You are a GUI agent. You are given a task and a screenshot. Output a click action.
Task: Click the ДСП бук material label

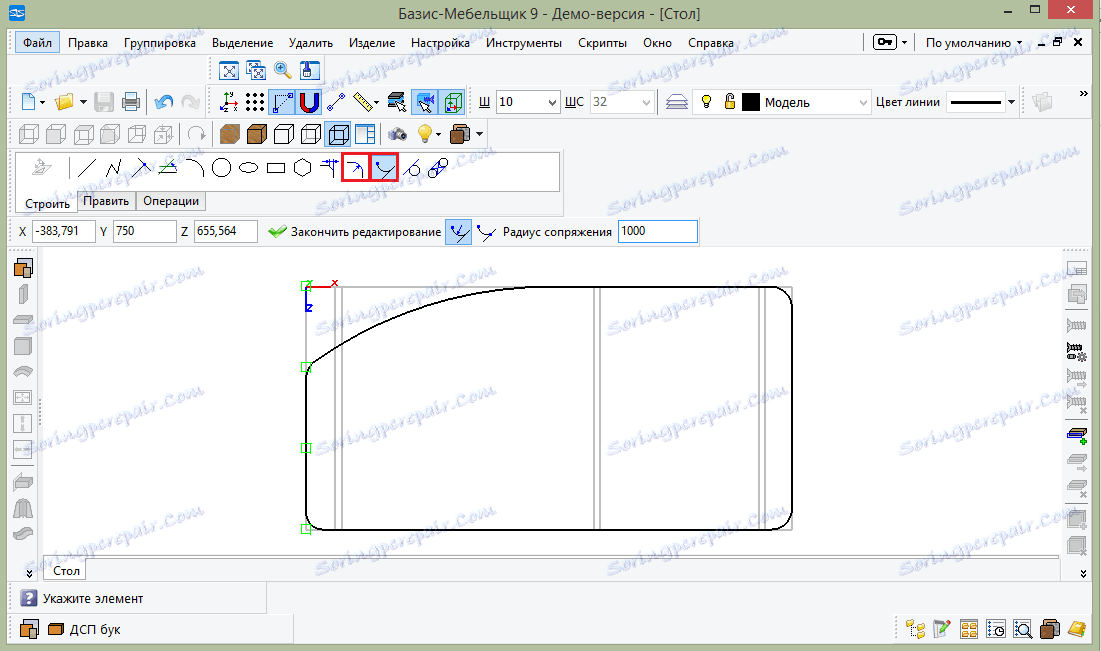pyautogui.click(x=95, y=629)
